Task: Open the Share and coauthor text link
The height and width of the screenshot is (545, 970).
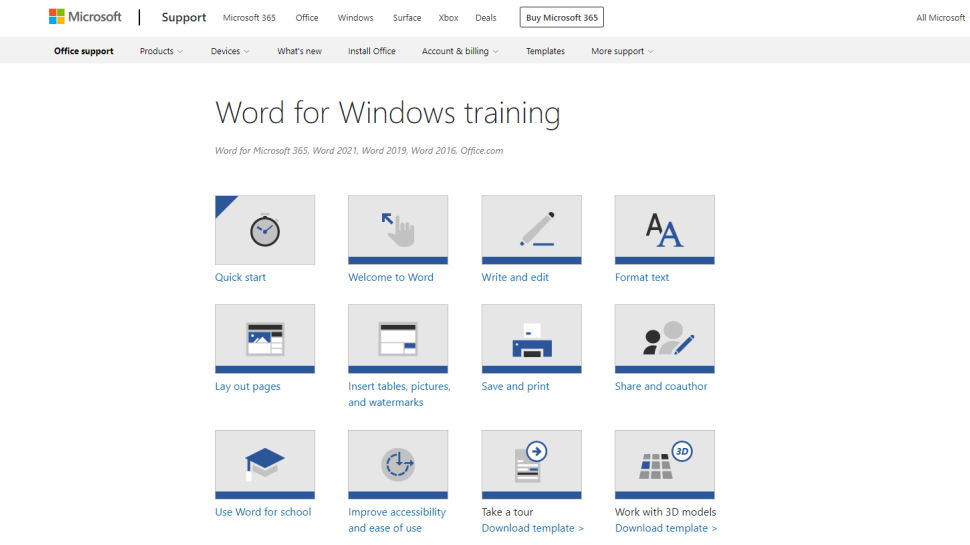Action: (661, 386)
